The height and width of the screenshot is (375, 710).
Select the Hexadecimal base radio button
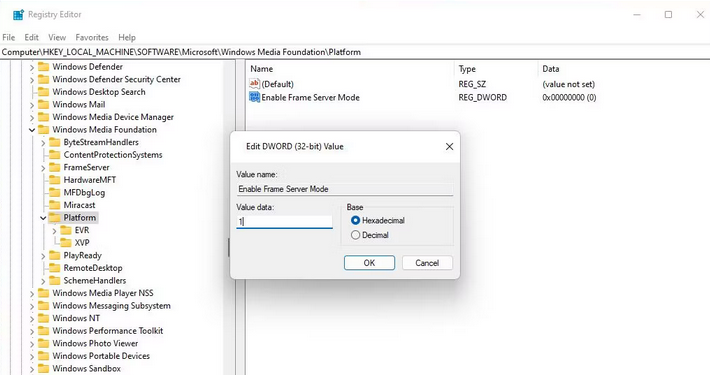(x=355, y=221)
